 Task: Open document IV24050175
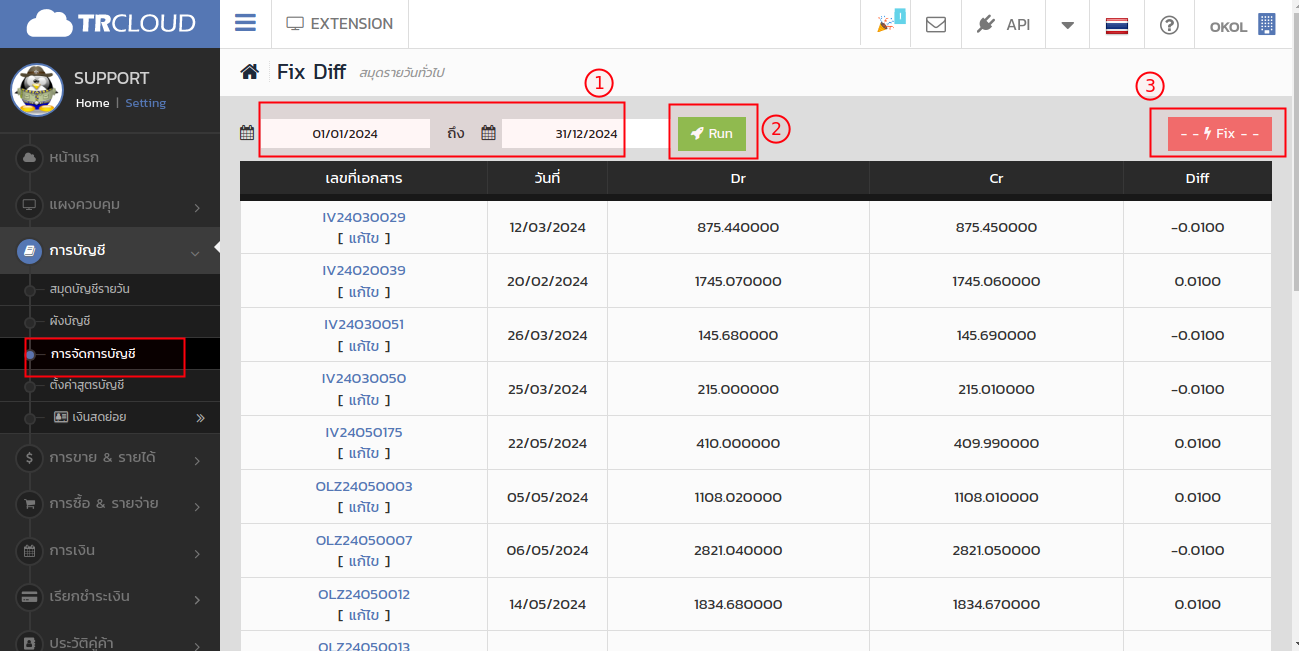click(x=364, y=433)
